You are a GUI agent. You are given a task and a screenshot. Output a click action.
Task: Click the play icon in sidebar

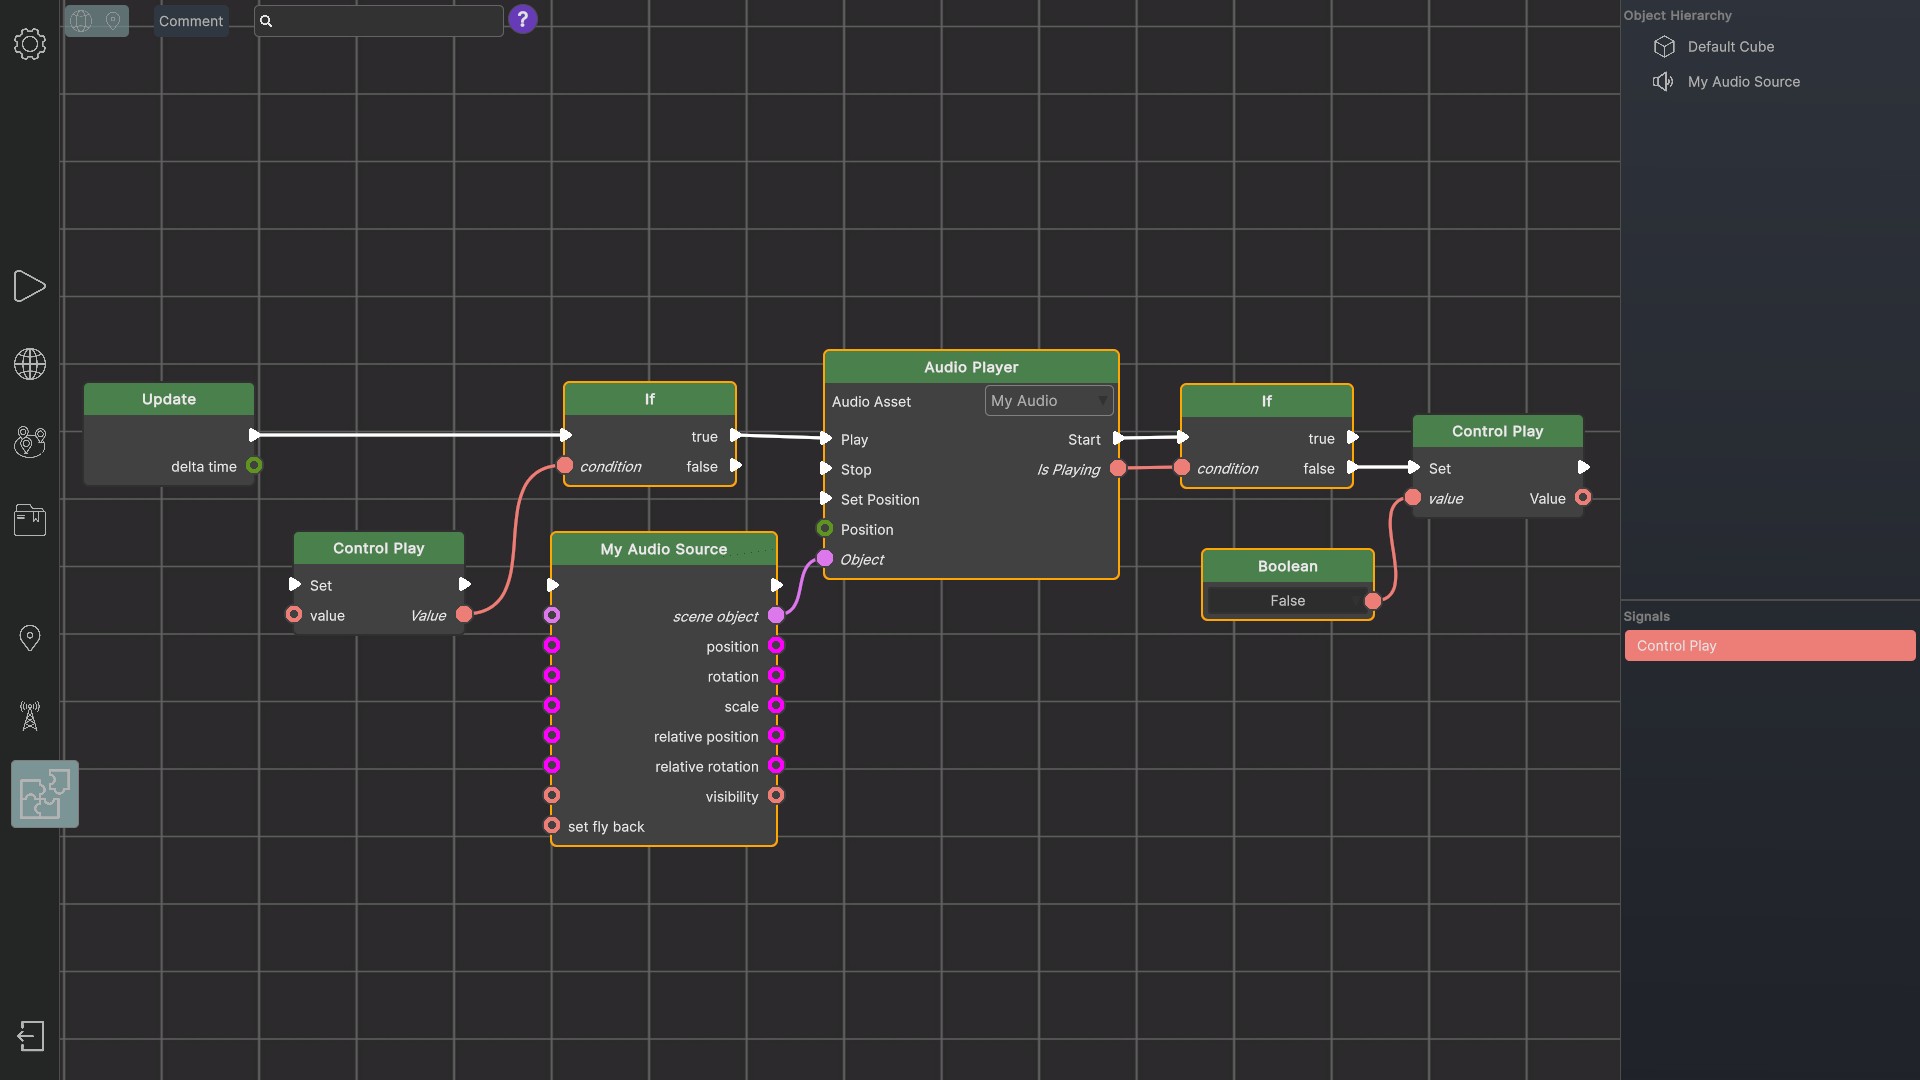pos(30,286)
